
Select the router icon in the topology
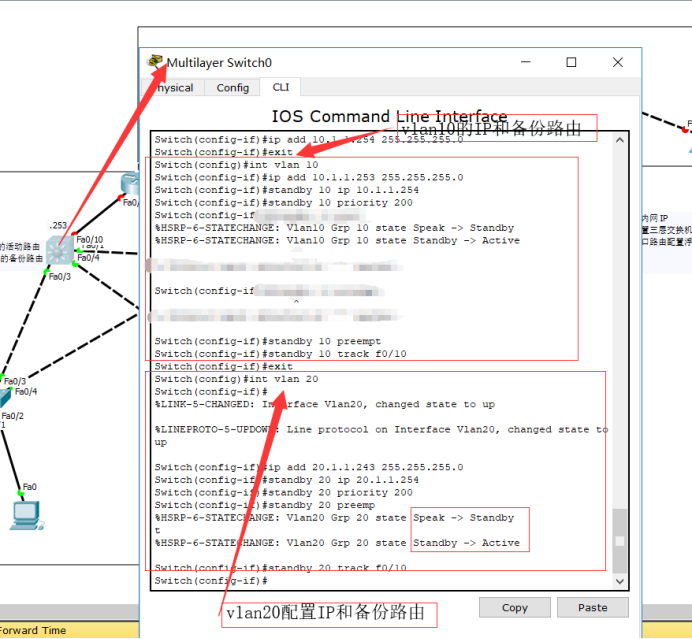(x=130, y=184)
